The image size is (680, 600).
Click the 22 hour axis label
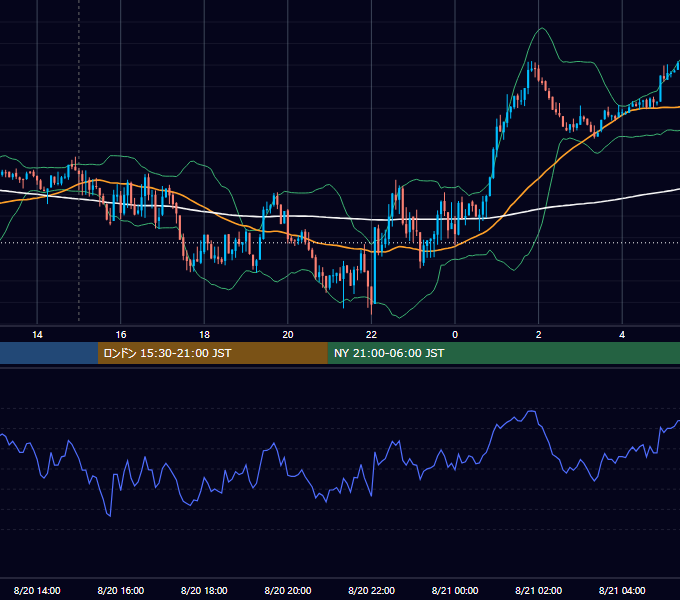tap(371, 335)
